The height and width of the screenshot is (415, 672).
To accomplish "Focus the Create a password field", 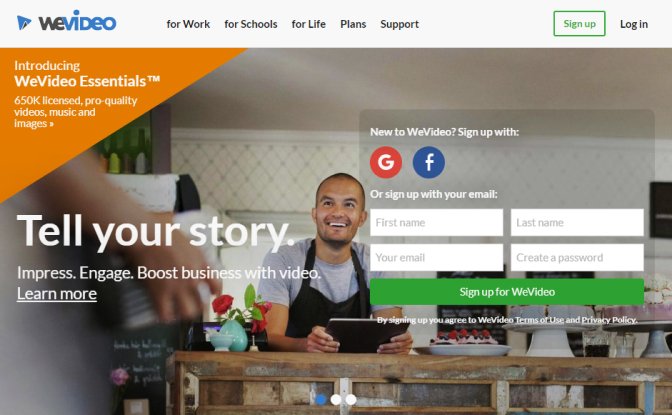I will pyautogui.click(x=577, y=258).
